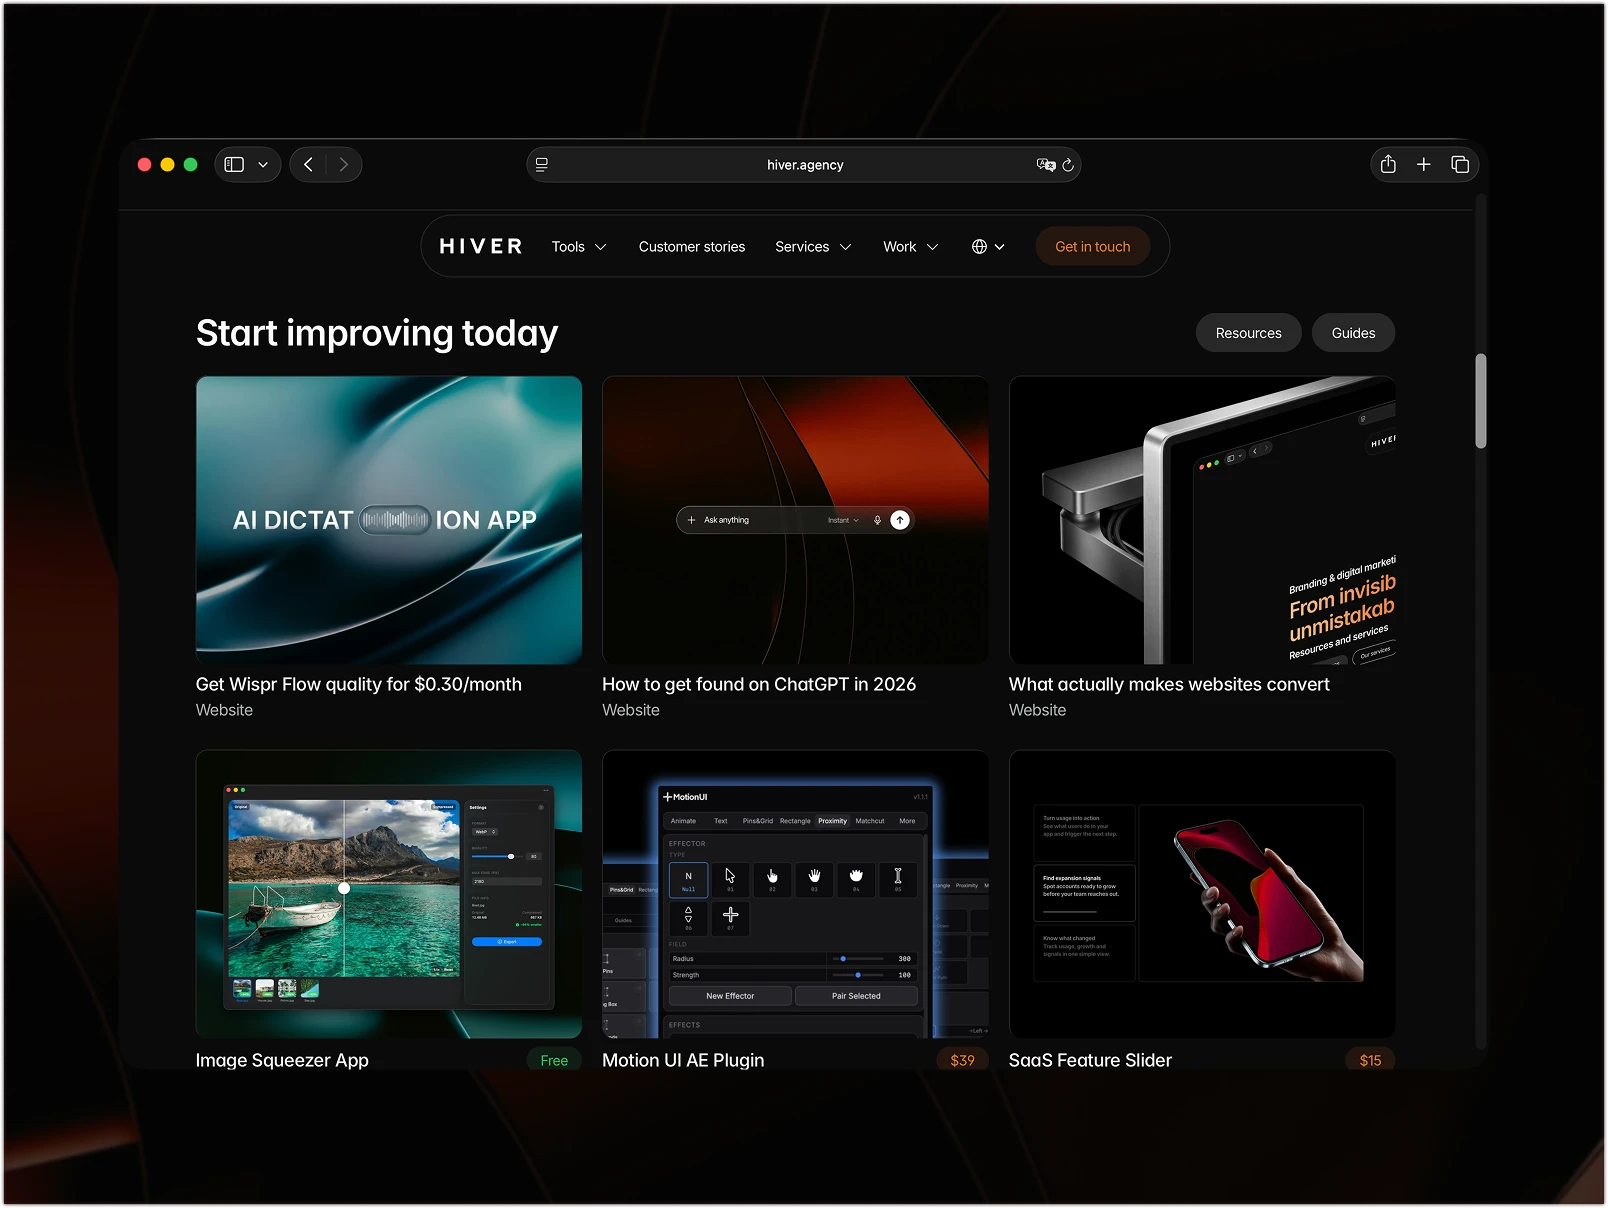Open the page reader icon in address bar
The image size is (1608, 1208).
tap(542, 165)
